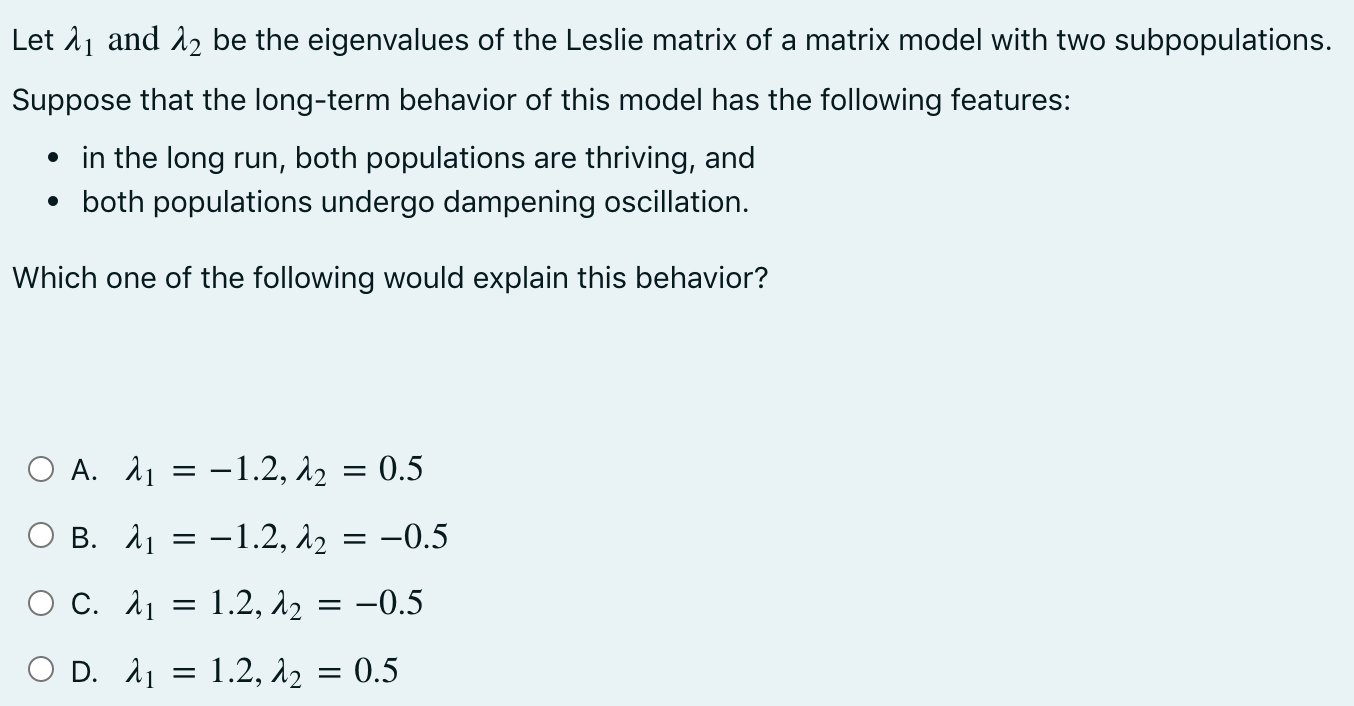Viewport: 1354px width, 706px height.
Task: Click the question heading about Leslie matrix
Action: click(672, 39)
